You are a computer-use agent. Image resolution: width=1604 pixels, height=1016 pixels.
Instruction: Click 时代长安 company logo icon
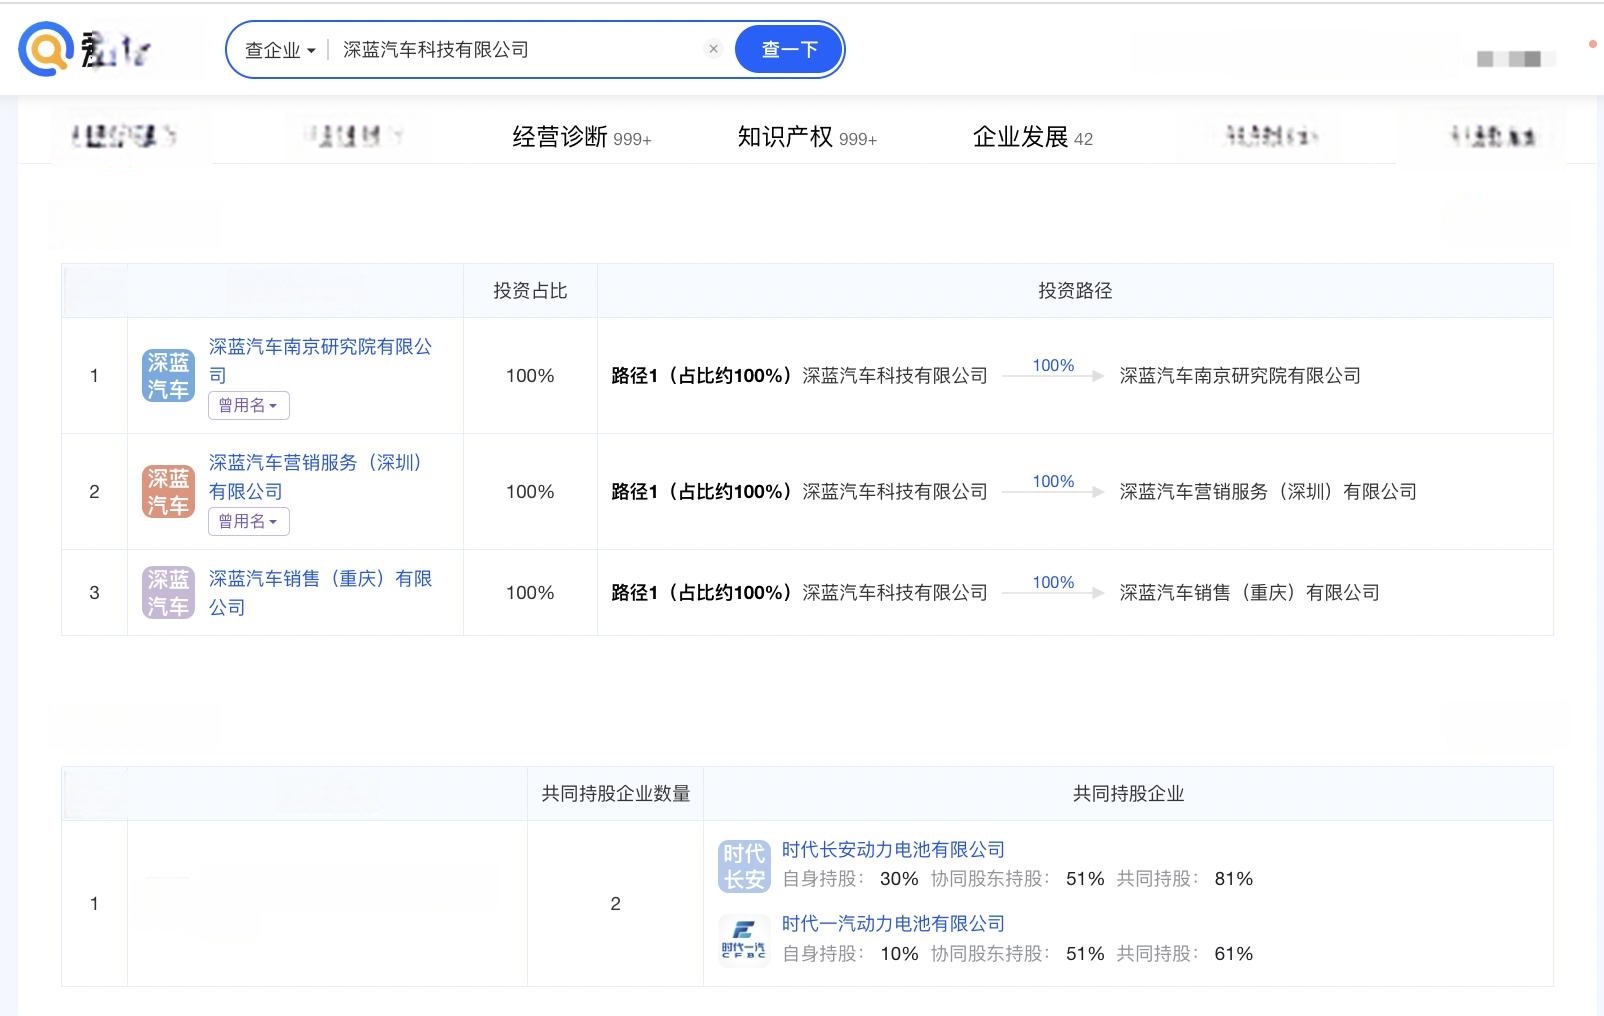744,866
